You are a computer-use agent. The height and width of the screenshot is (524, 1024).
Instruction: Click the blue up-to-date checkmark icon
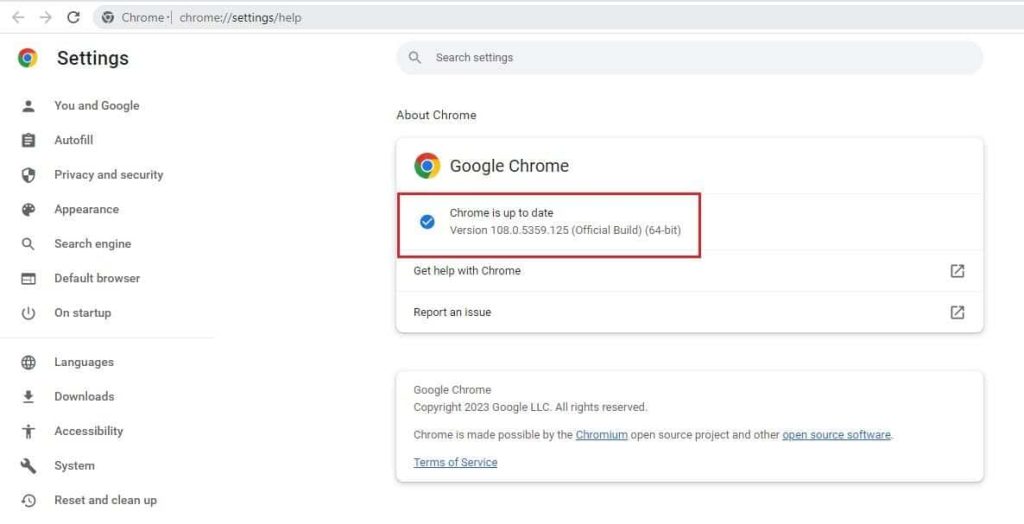(x=427, y=222)
